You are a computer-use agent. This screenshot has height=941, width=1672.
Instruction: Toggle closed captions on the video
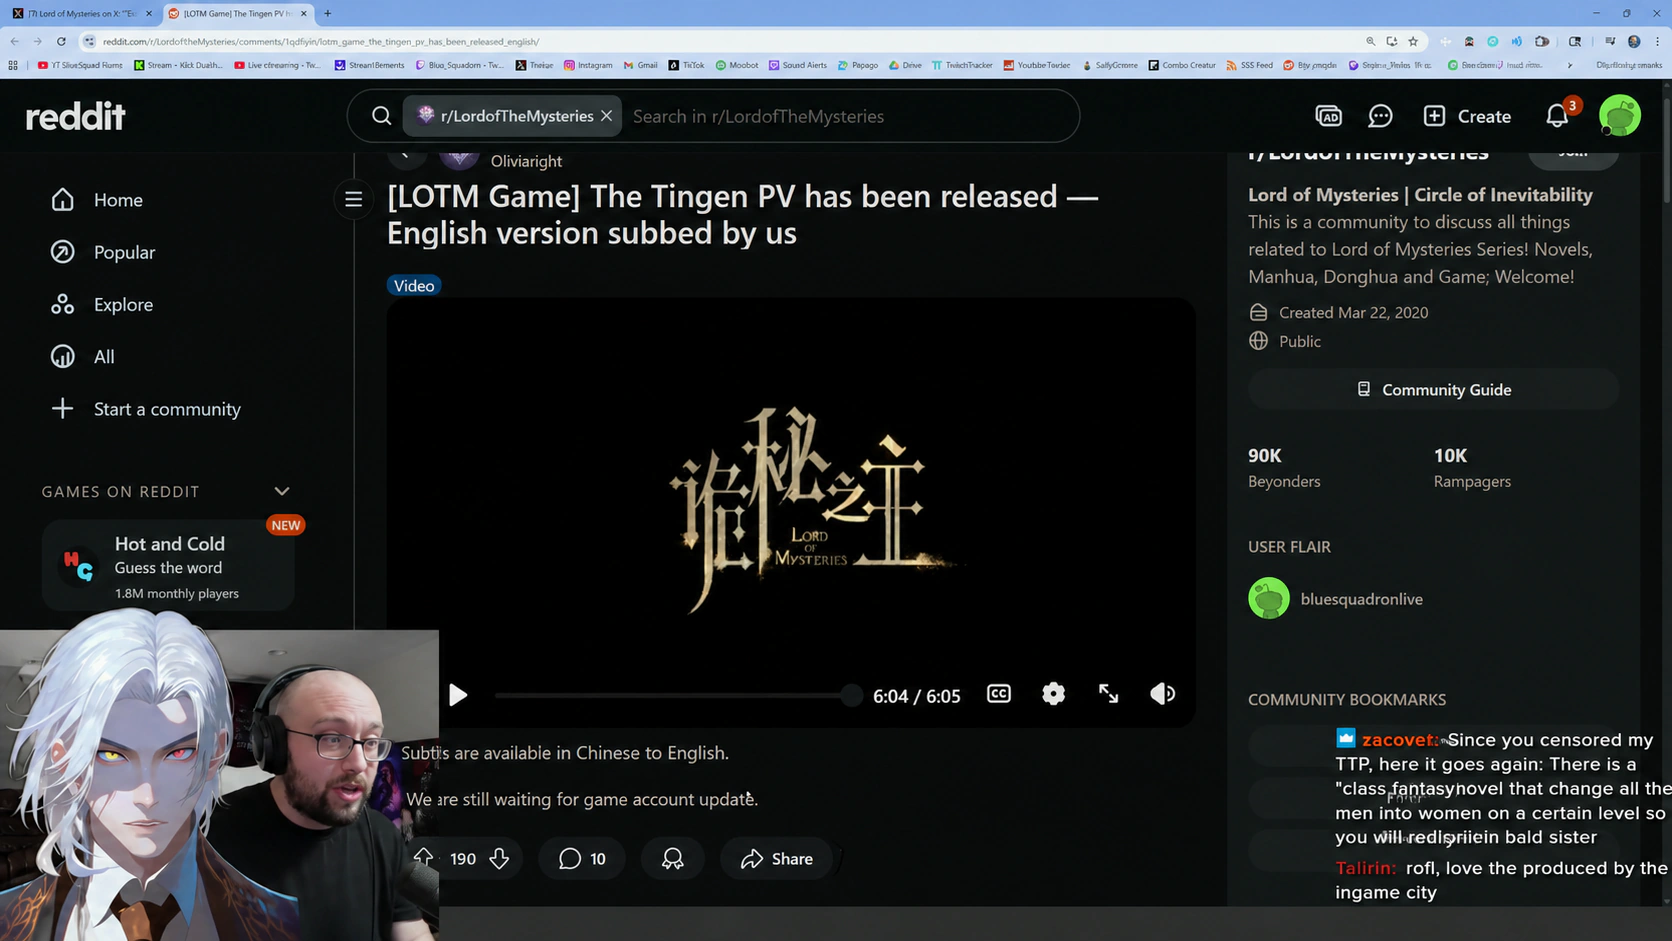[998, 694]
